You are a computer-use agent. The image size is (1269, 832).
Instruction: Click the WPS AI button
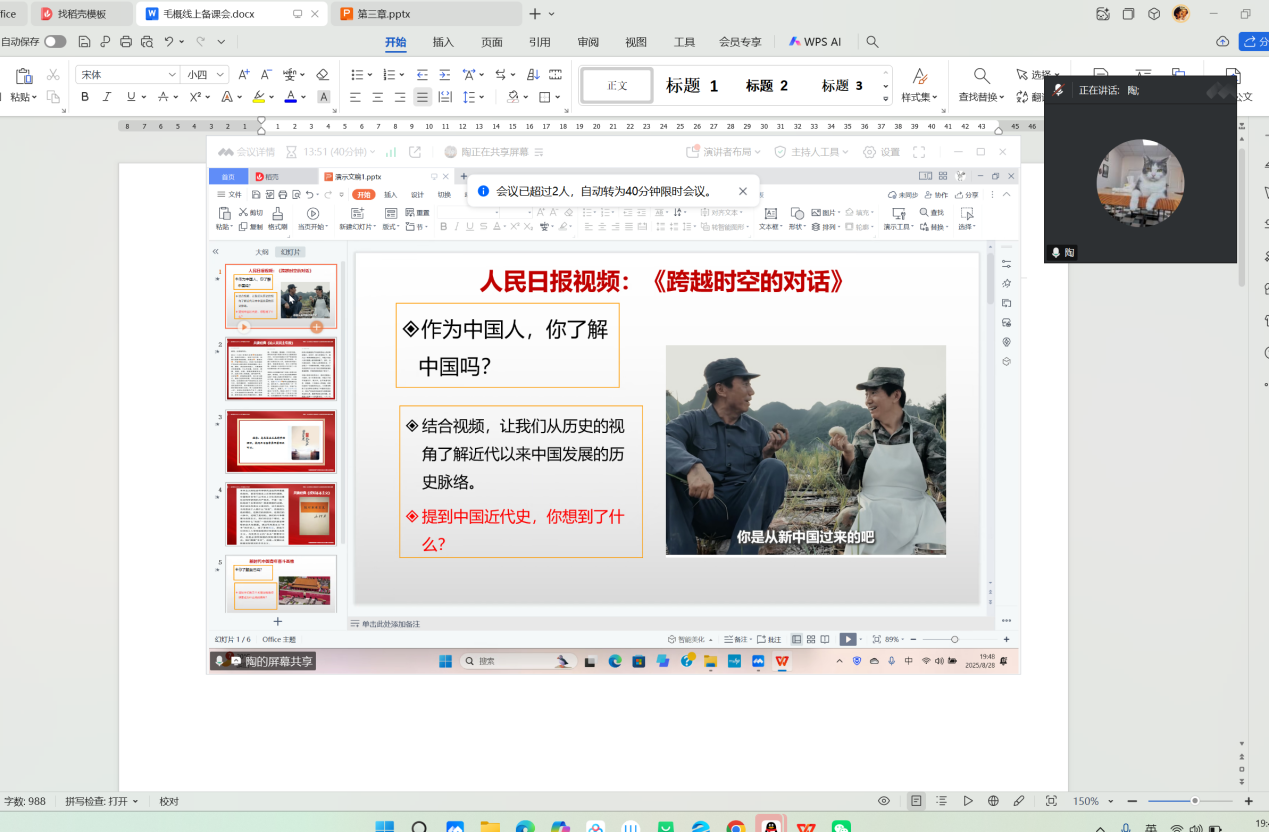coord(815,42)
